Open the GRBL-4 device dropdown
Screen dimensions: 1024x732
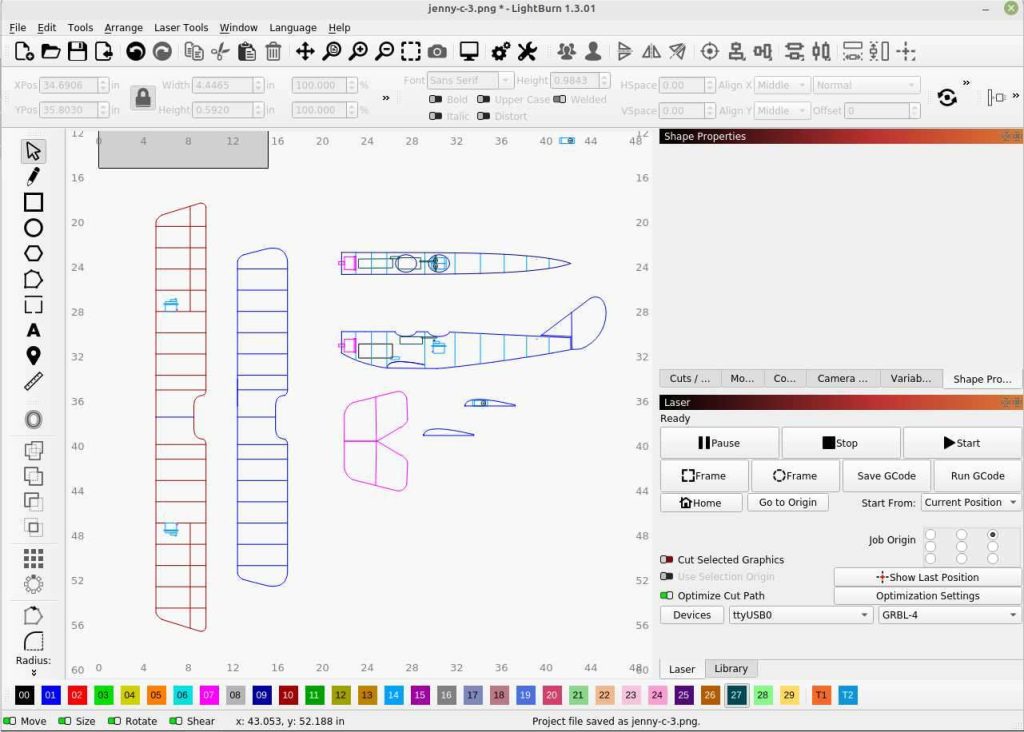point(948,615)
